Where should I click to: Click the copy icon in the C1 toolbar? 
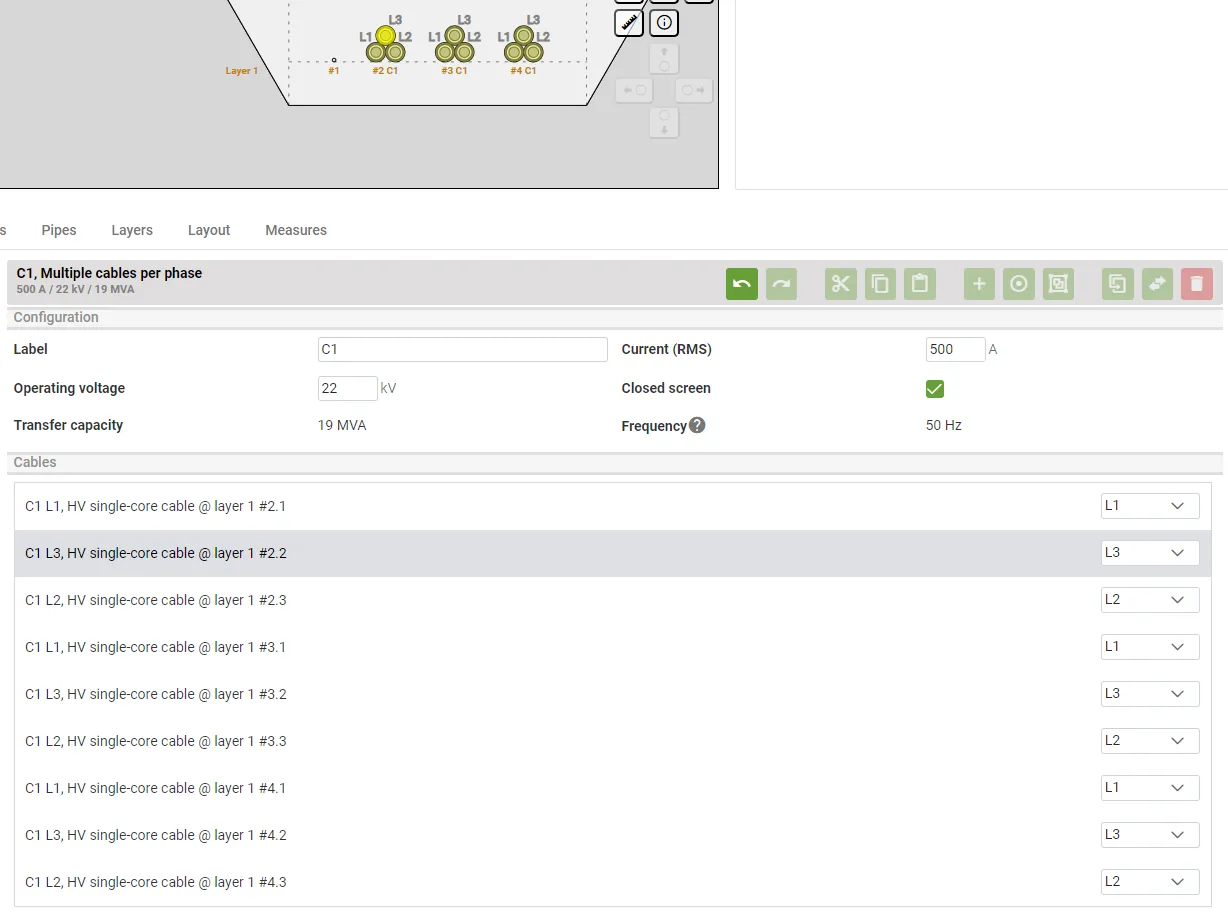click(x=880, y=284)
